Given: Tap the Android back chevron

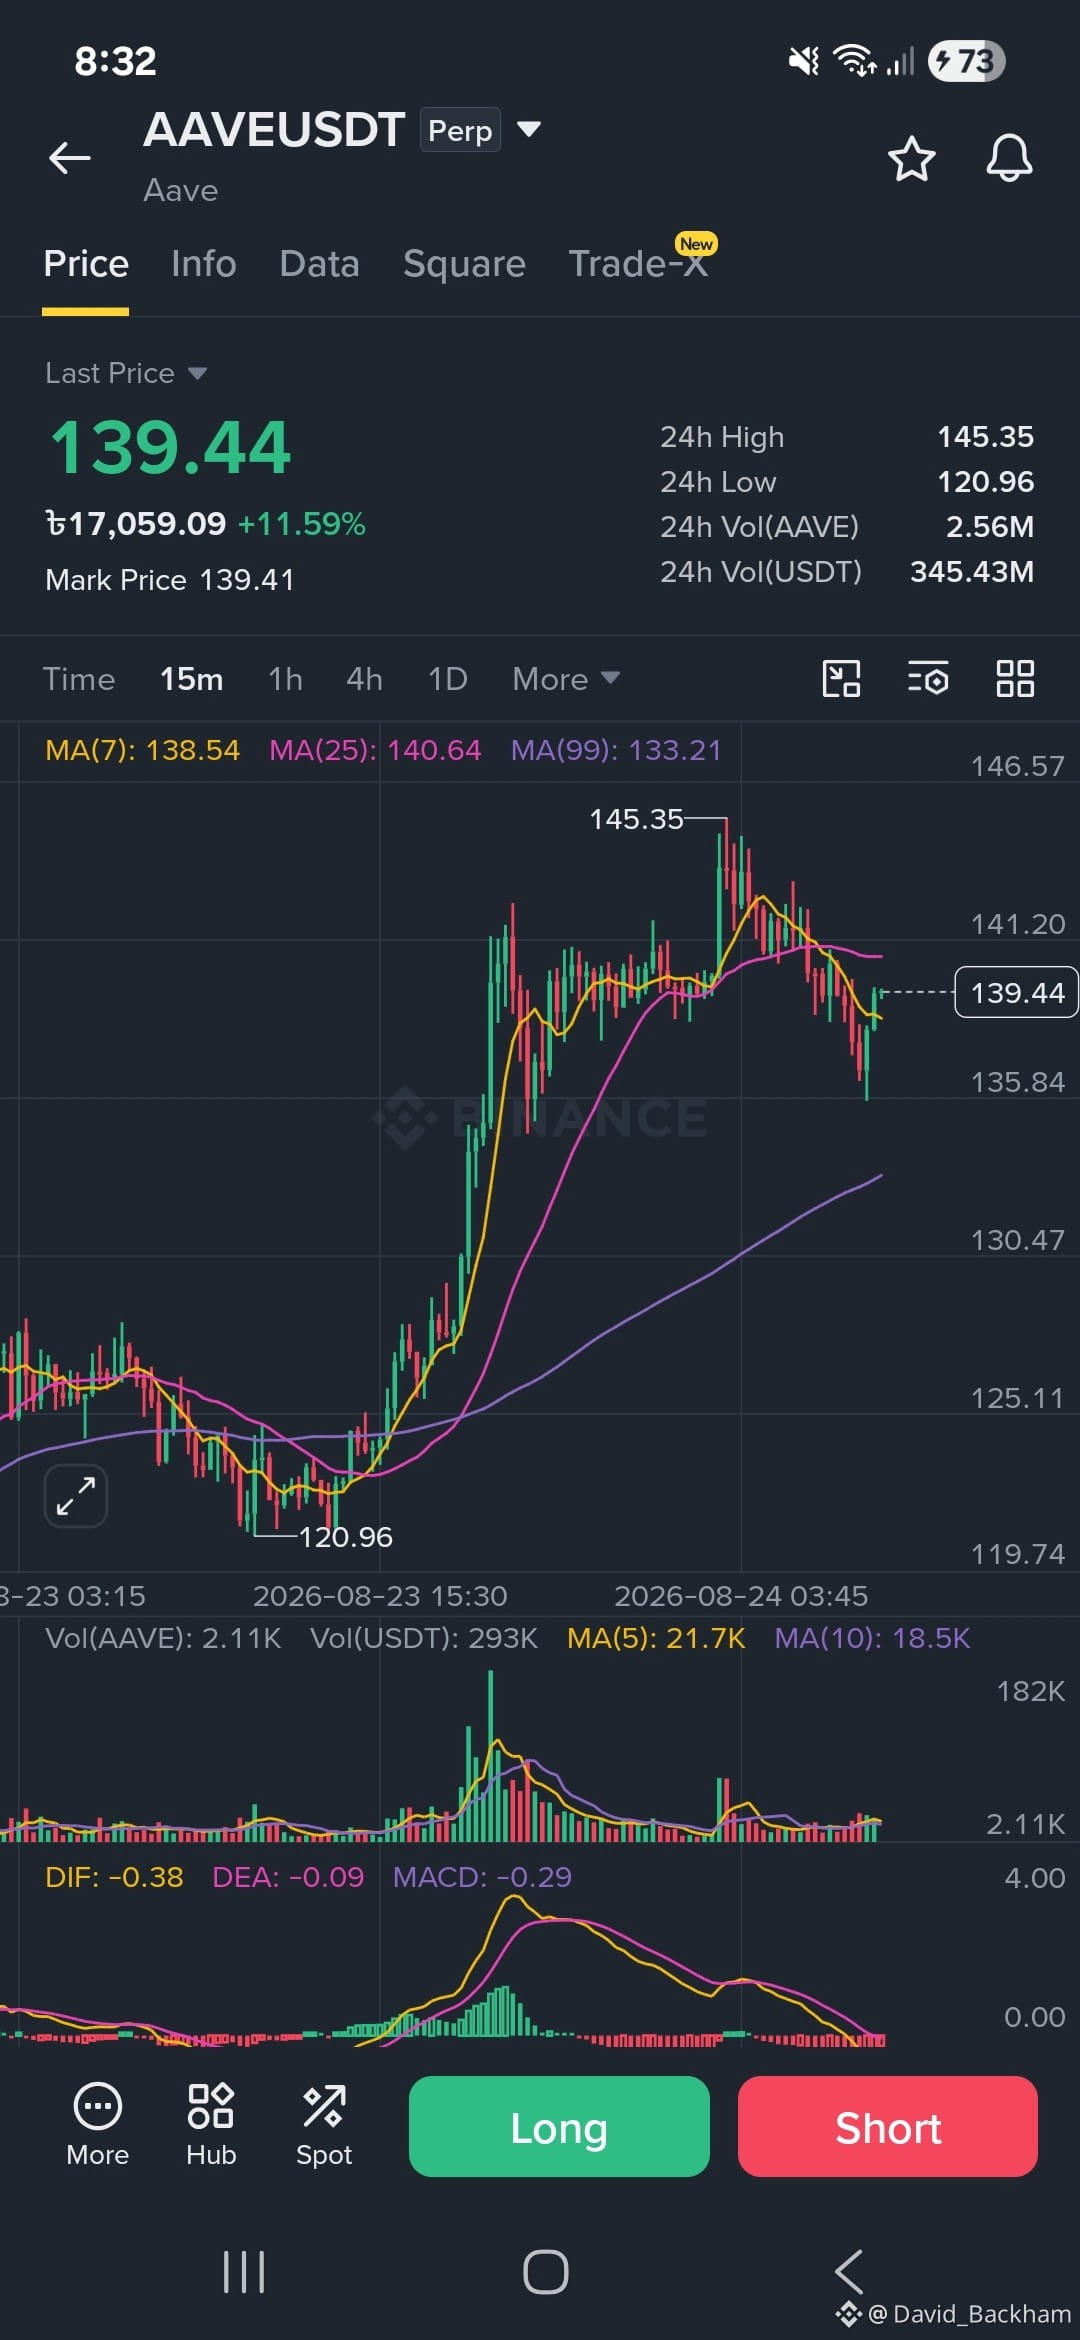Looking at the screenshot, I should [849, 2271].
